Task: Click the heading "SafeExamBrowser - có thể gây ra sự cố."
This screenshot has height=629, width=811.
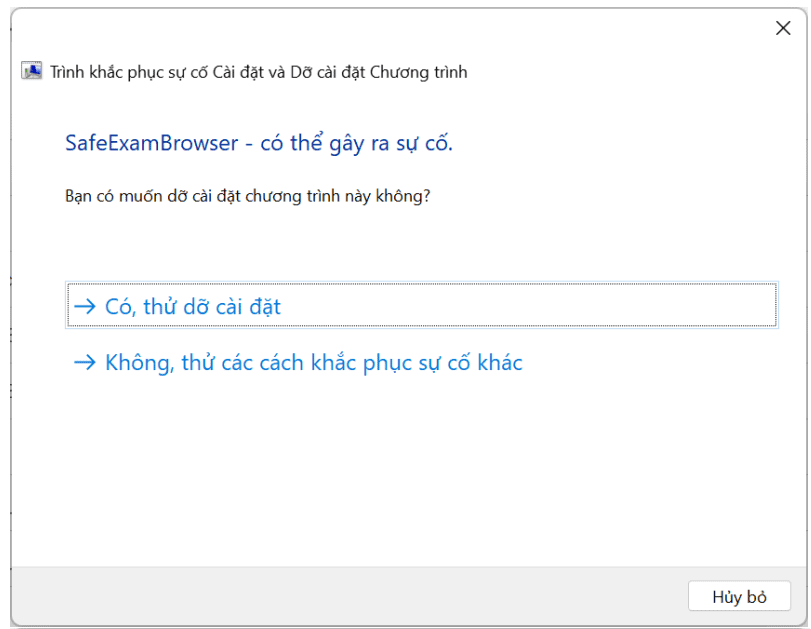Action: 259,143
